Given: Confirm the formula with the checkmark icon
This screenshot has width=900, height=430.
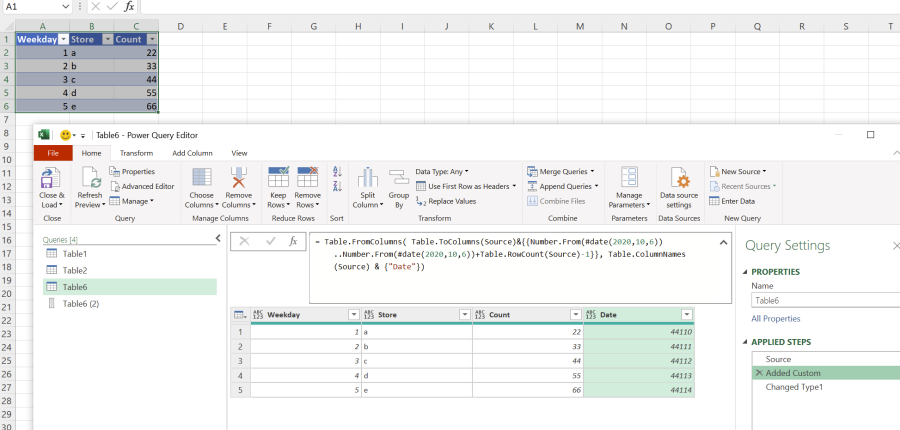Looking at the screenshot, I should tap(271, 242).
